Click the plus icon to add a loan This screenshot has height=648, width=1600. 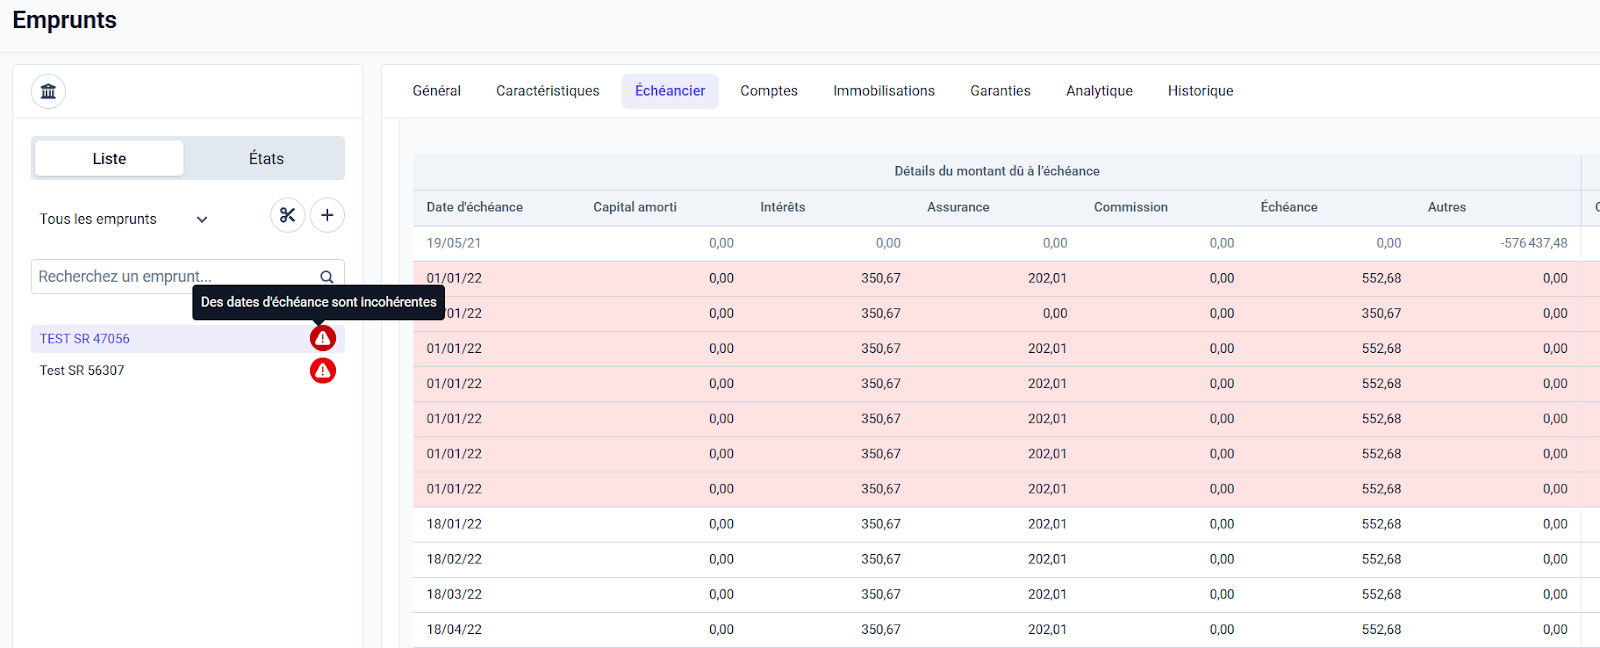327,215
